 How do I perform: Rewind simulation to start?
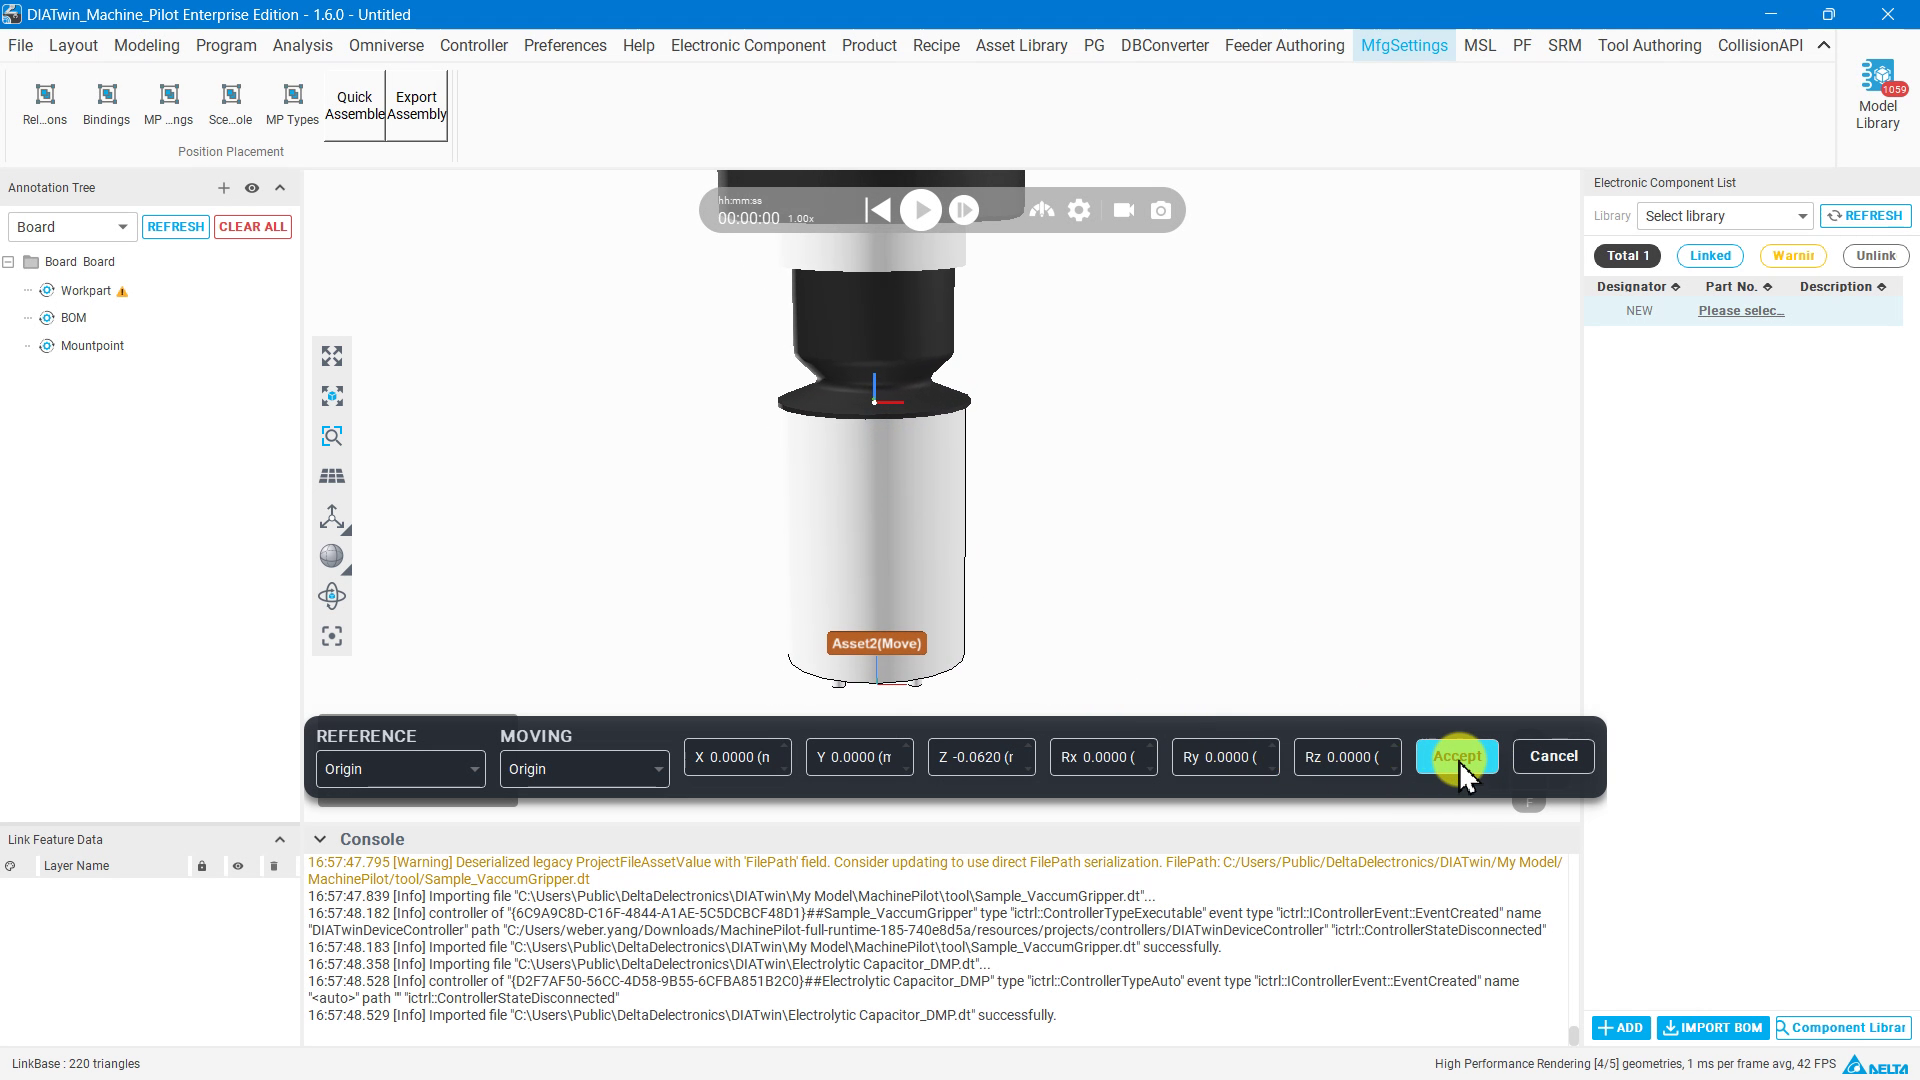[878, 210]
